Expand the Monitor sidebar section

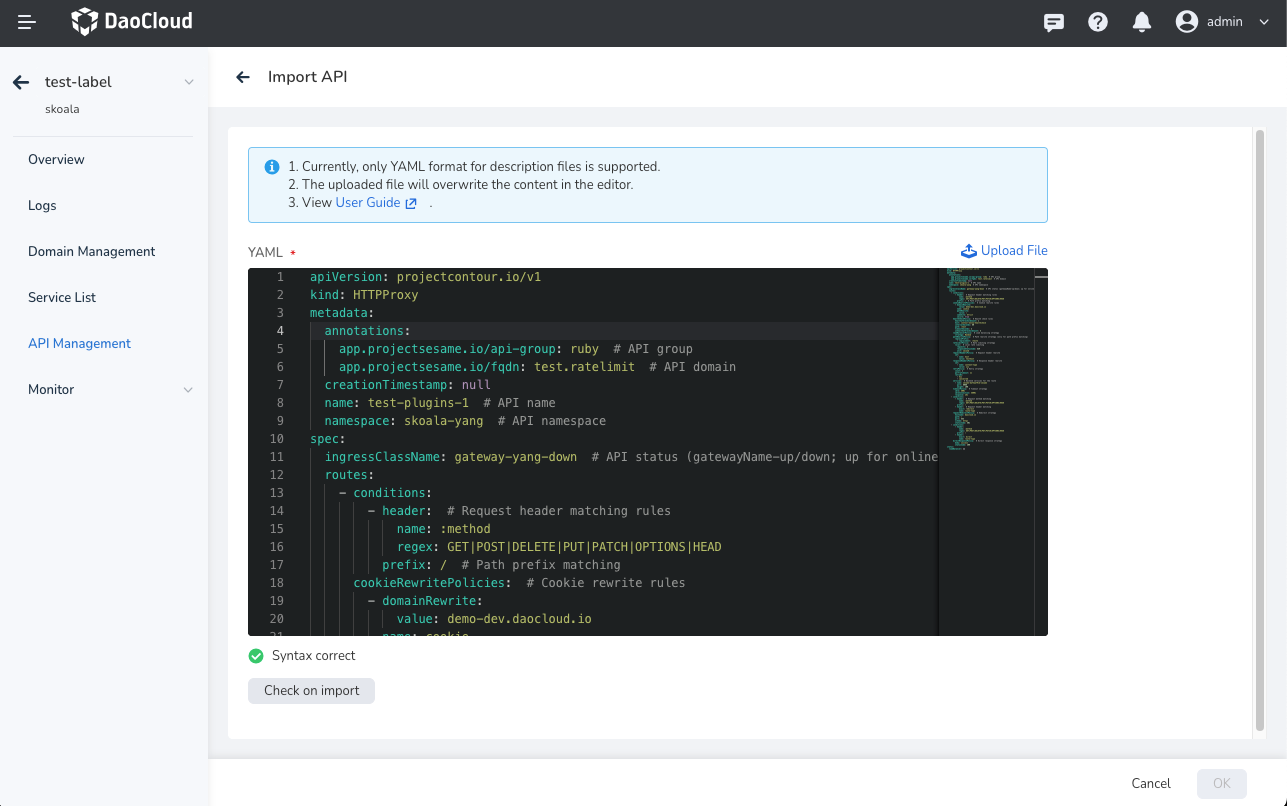(x=188, y=389)
